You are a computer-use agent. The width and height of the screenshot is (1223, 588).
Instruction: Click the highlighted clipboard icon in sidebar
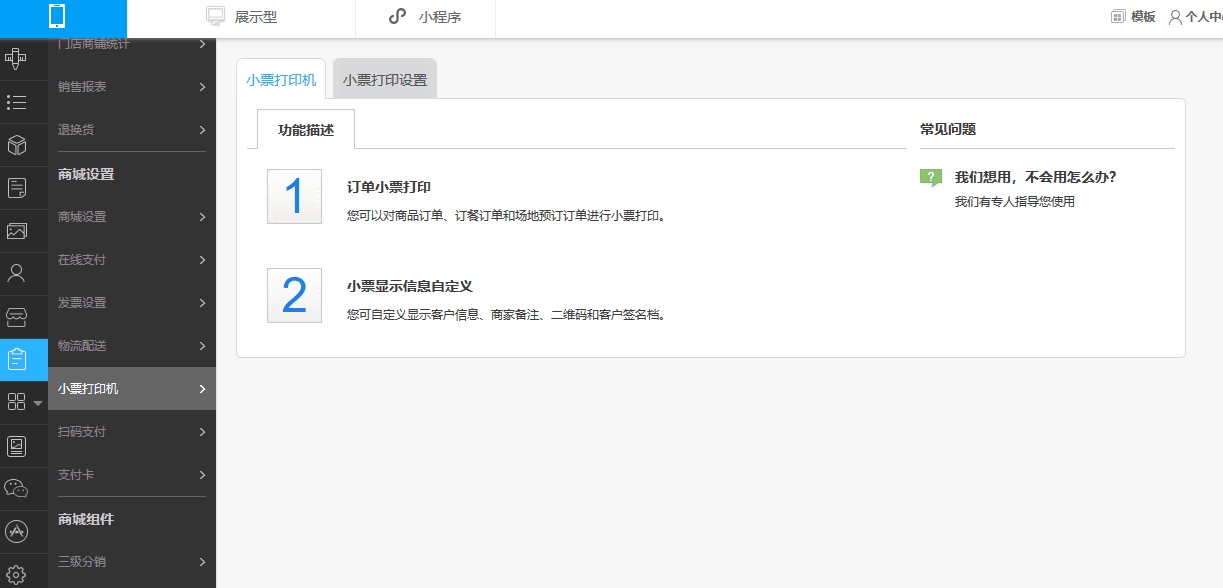coord(16,360)
